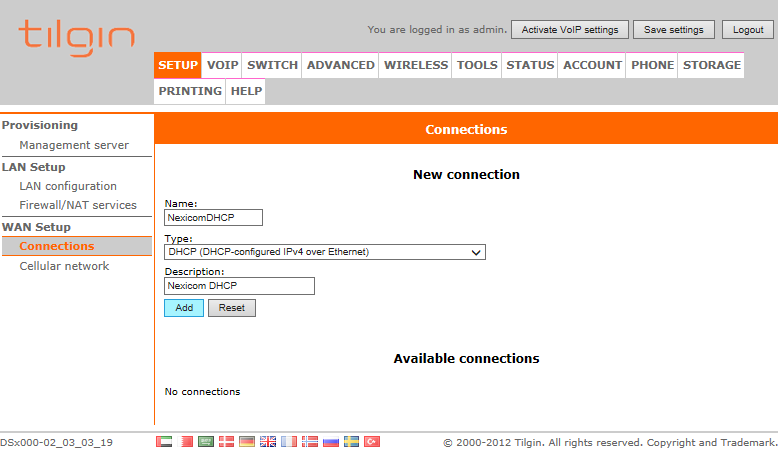Image resolution: width=779 pixels, height=453 pixels.
Task: Open Management server in sidebar
Action: click(74, 145)
